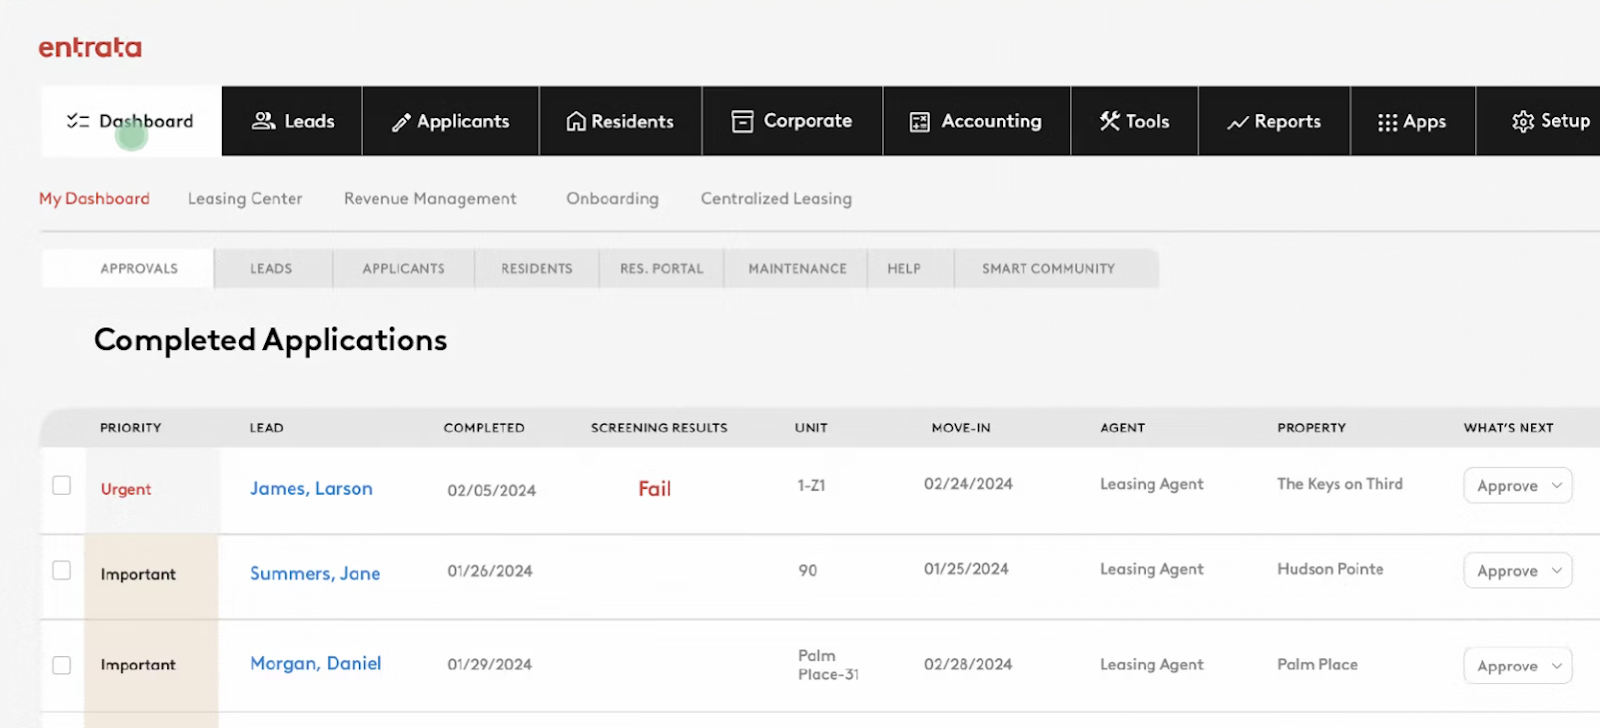Click the Apps grid icon

point(1387,122)
